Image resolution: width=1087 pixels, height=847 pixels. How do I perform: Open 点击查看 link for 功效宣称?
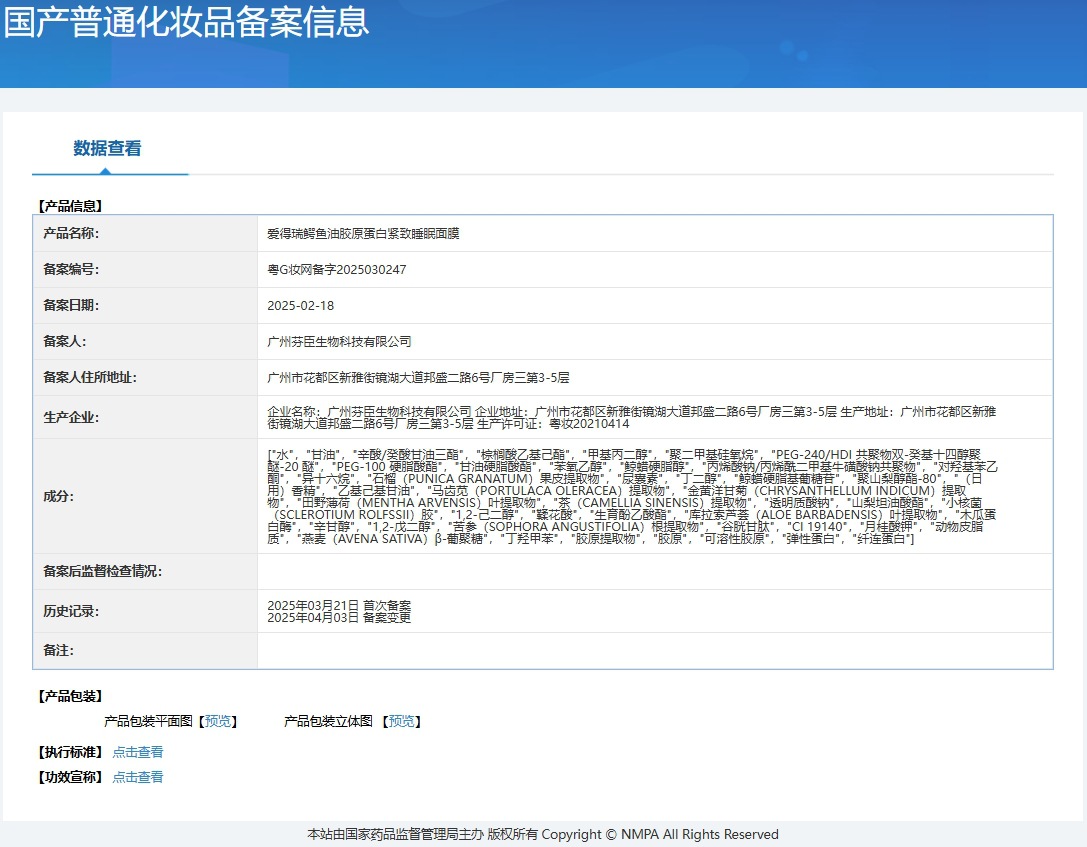[138, 777]
